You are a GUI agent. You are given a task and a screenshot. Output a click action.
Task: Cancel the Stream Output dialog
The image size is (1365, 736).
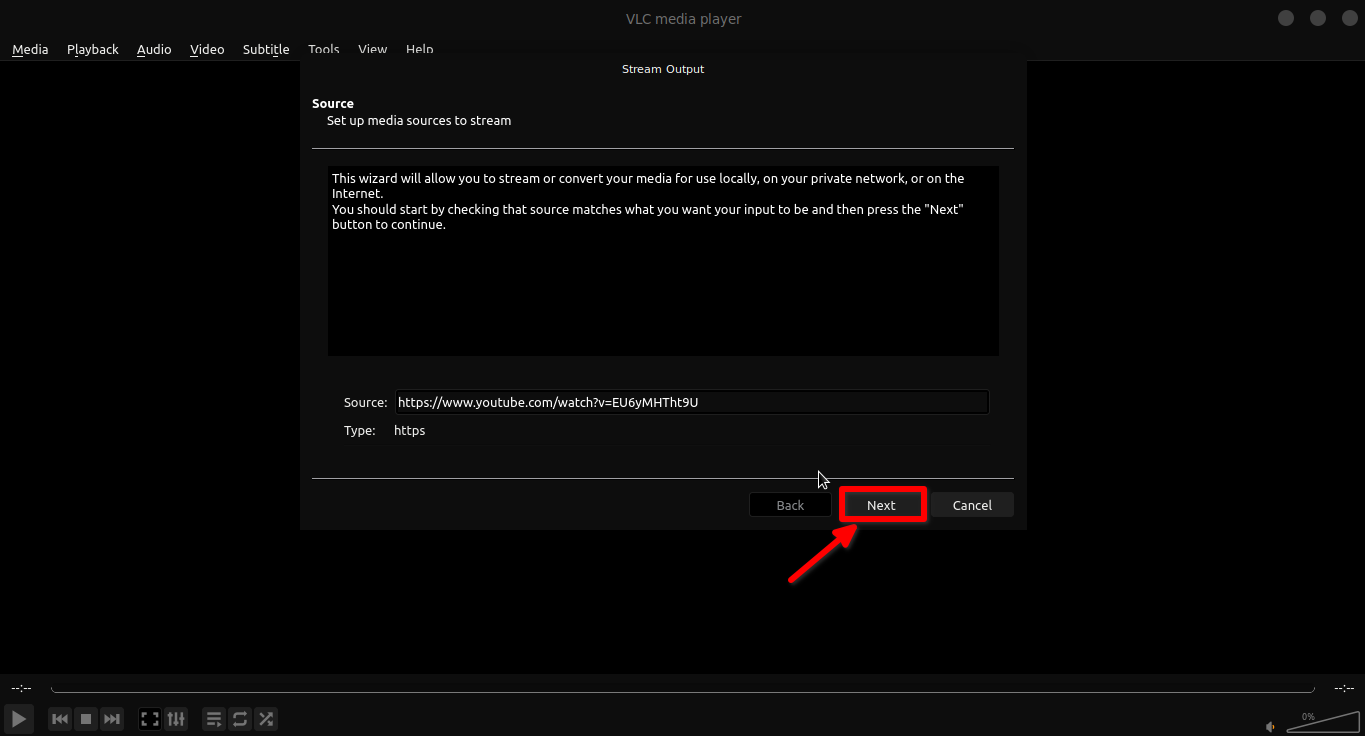pos(972,505)
